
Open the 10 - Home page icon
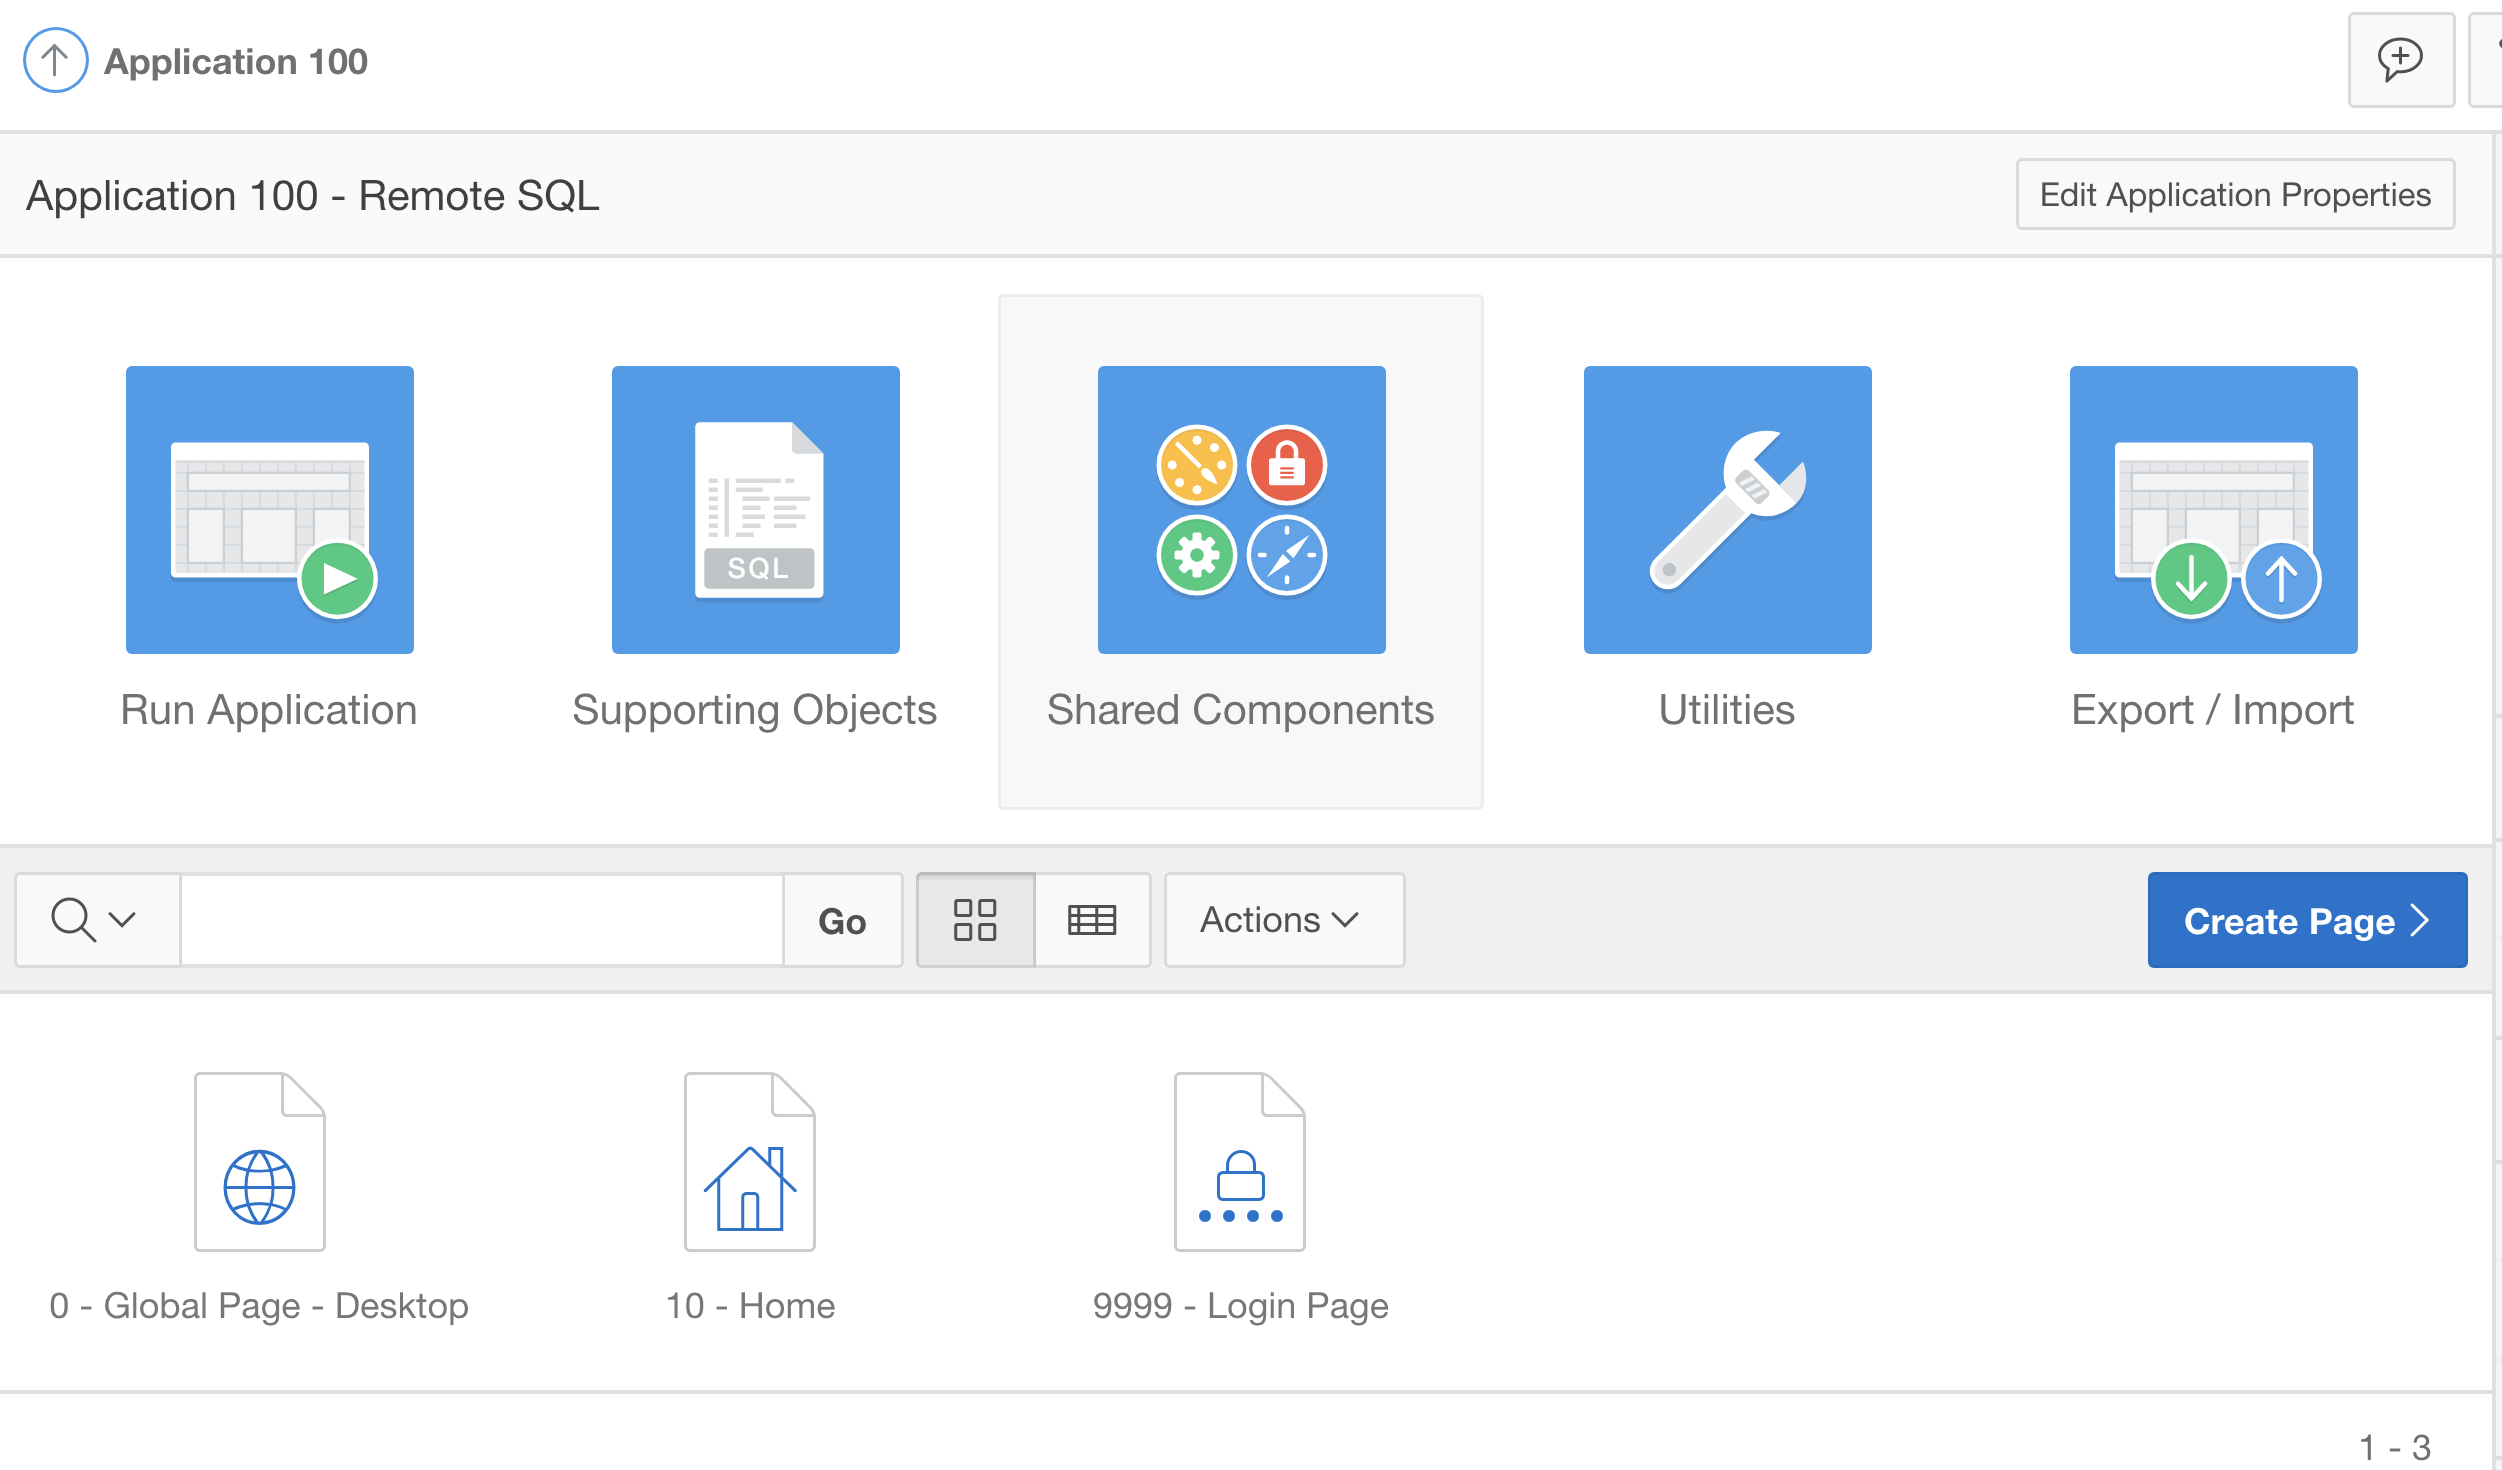[749, 1161]
